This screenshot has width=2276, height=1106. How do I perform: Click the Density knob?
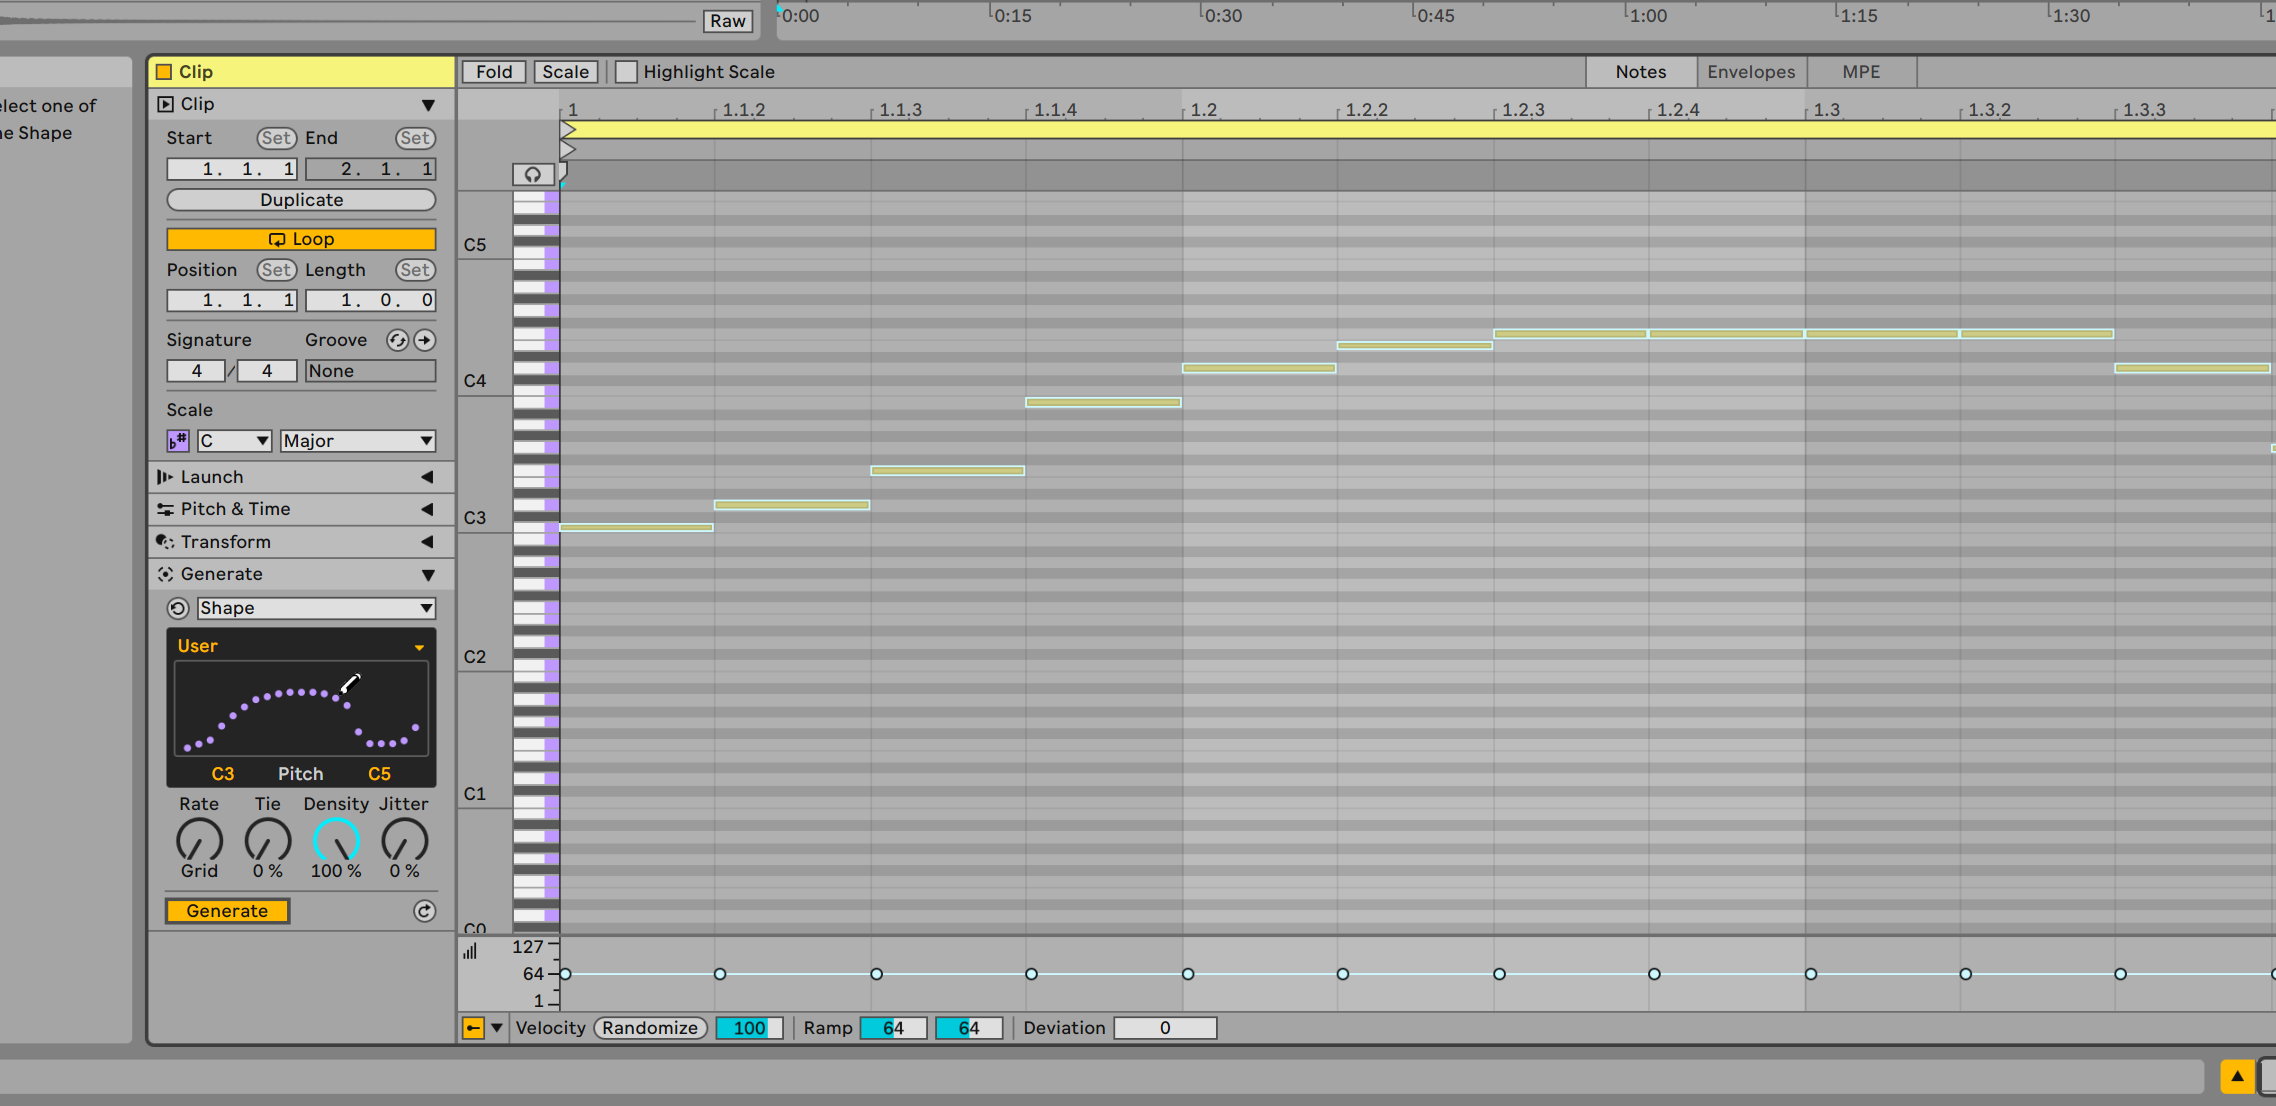[x=336, y=840]
